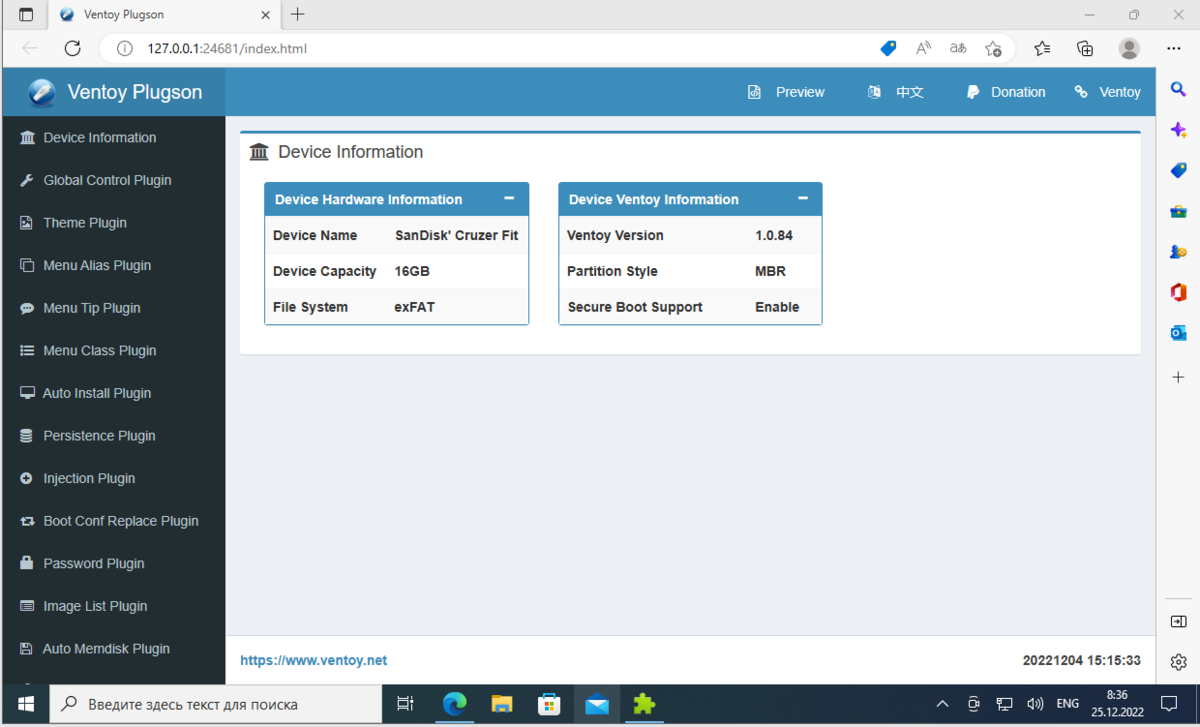Open Windows Start menu
Screen dimensions: 1200x727
pos(25,704)
